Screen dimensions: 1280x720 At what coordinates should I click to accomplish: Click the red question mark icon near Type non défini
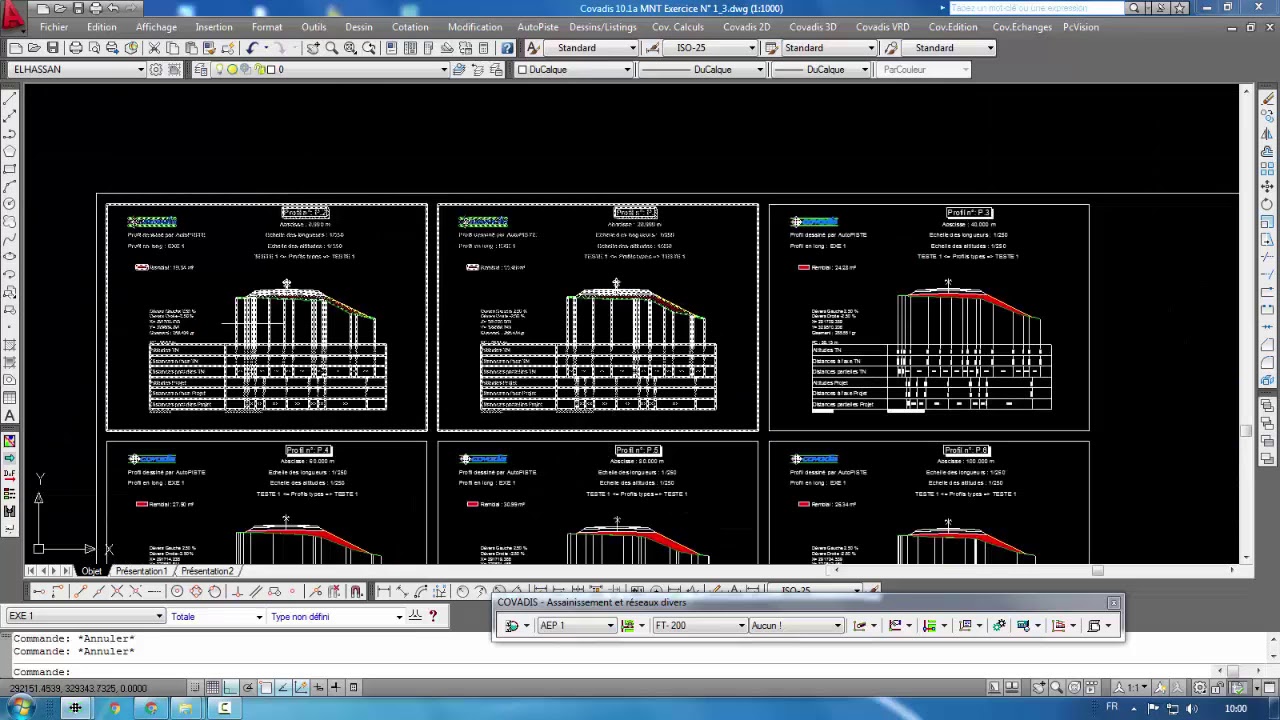click(x=432, y=616)
